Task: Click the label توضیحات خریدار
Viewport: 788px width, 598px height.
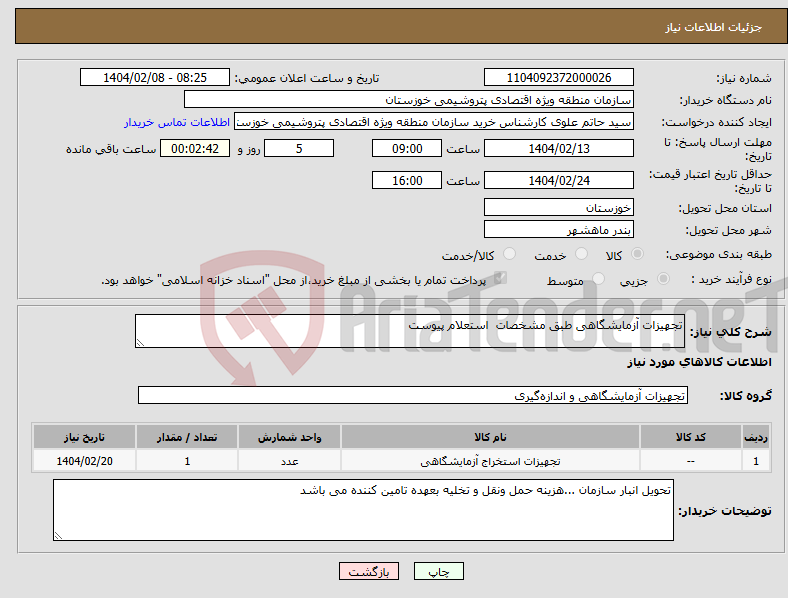Action: click(x=725, y=511)
